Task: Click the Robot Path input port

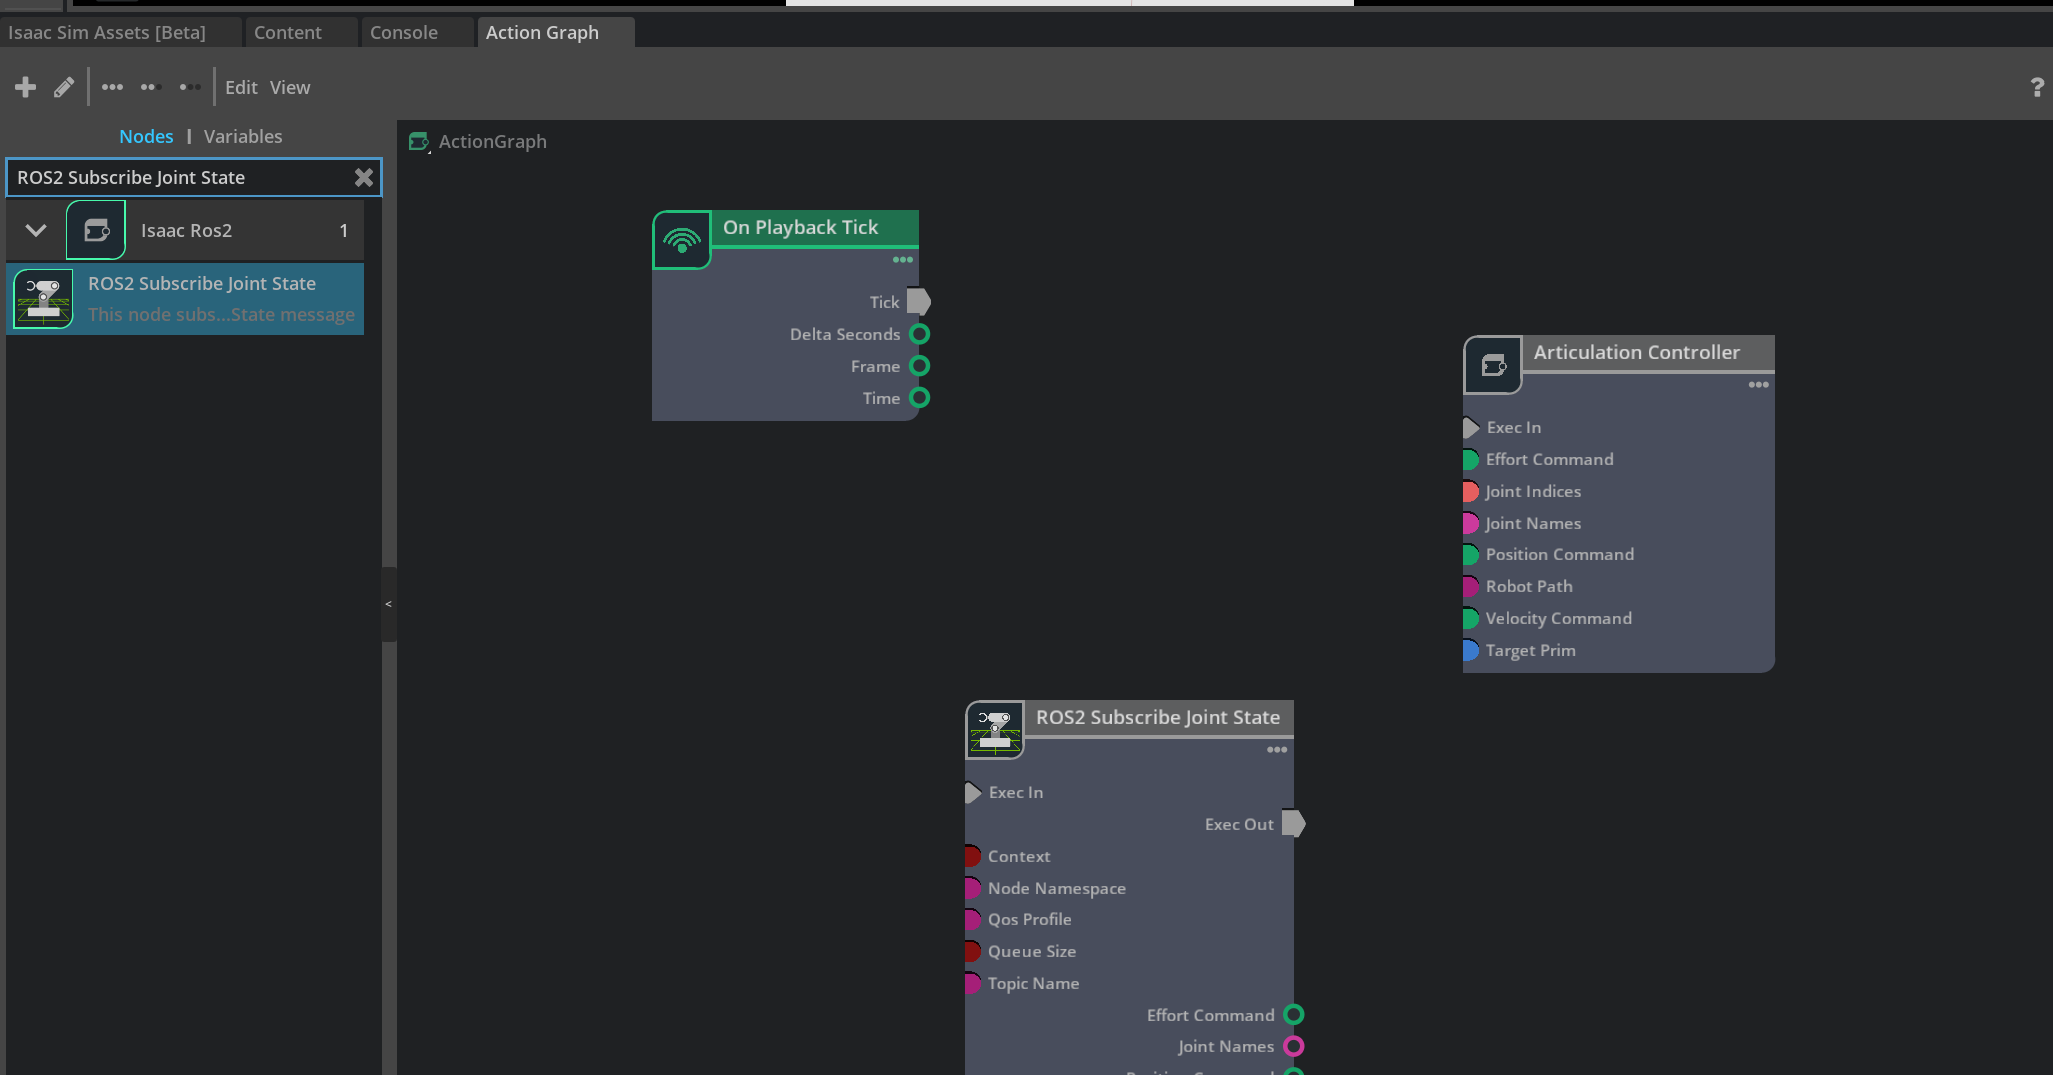Action: point(1470,586)
